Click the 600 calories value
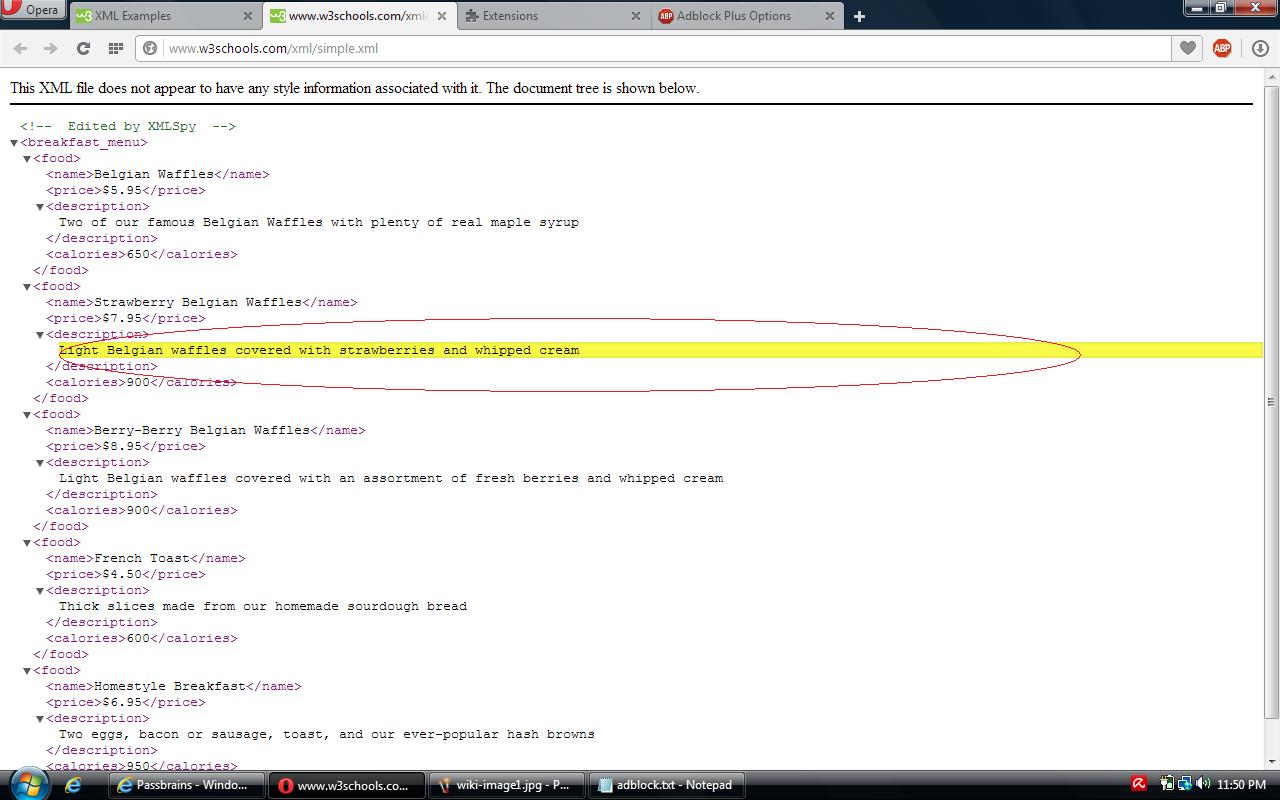Image resolution: width=1280 pixels, height=800 pixels. click(x=138, y=638)
